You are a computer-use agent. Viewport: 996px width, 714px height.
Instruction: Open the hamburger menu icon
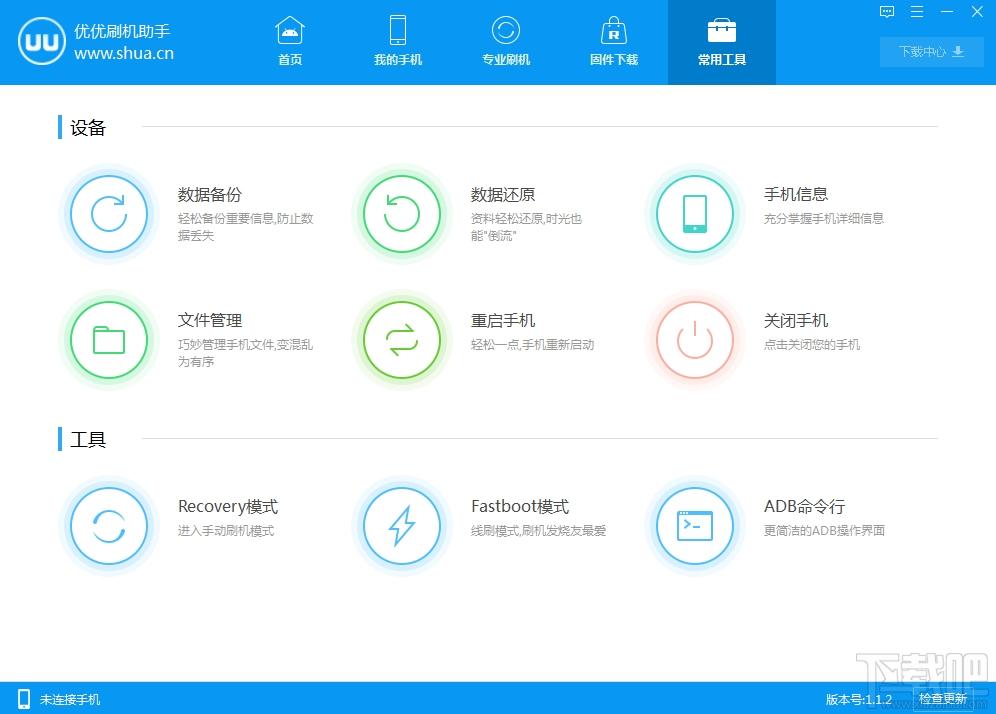917,11
